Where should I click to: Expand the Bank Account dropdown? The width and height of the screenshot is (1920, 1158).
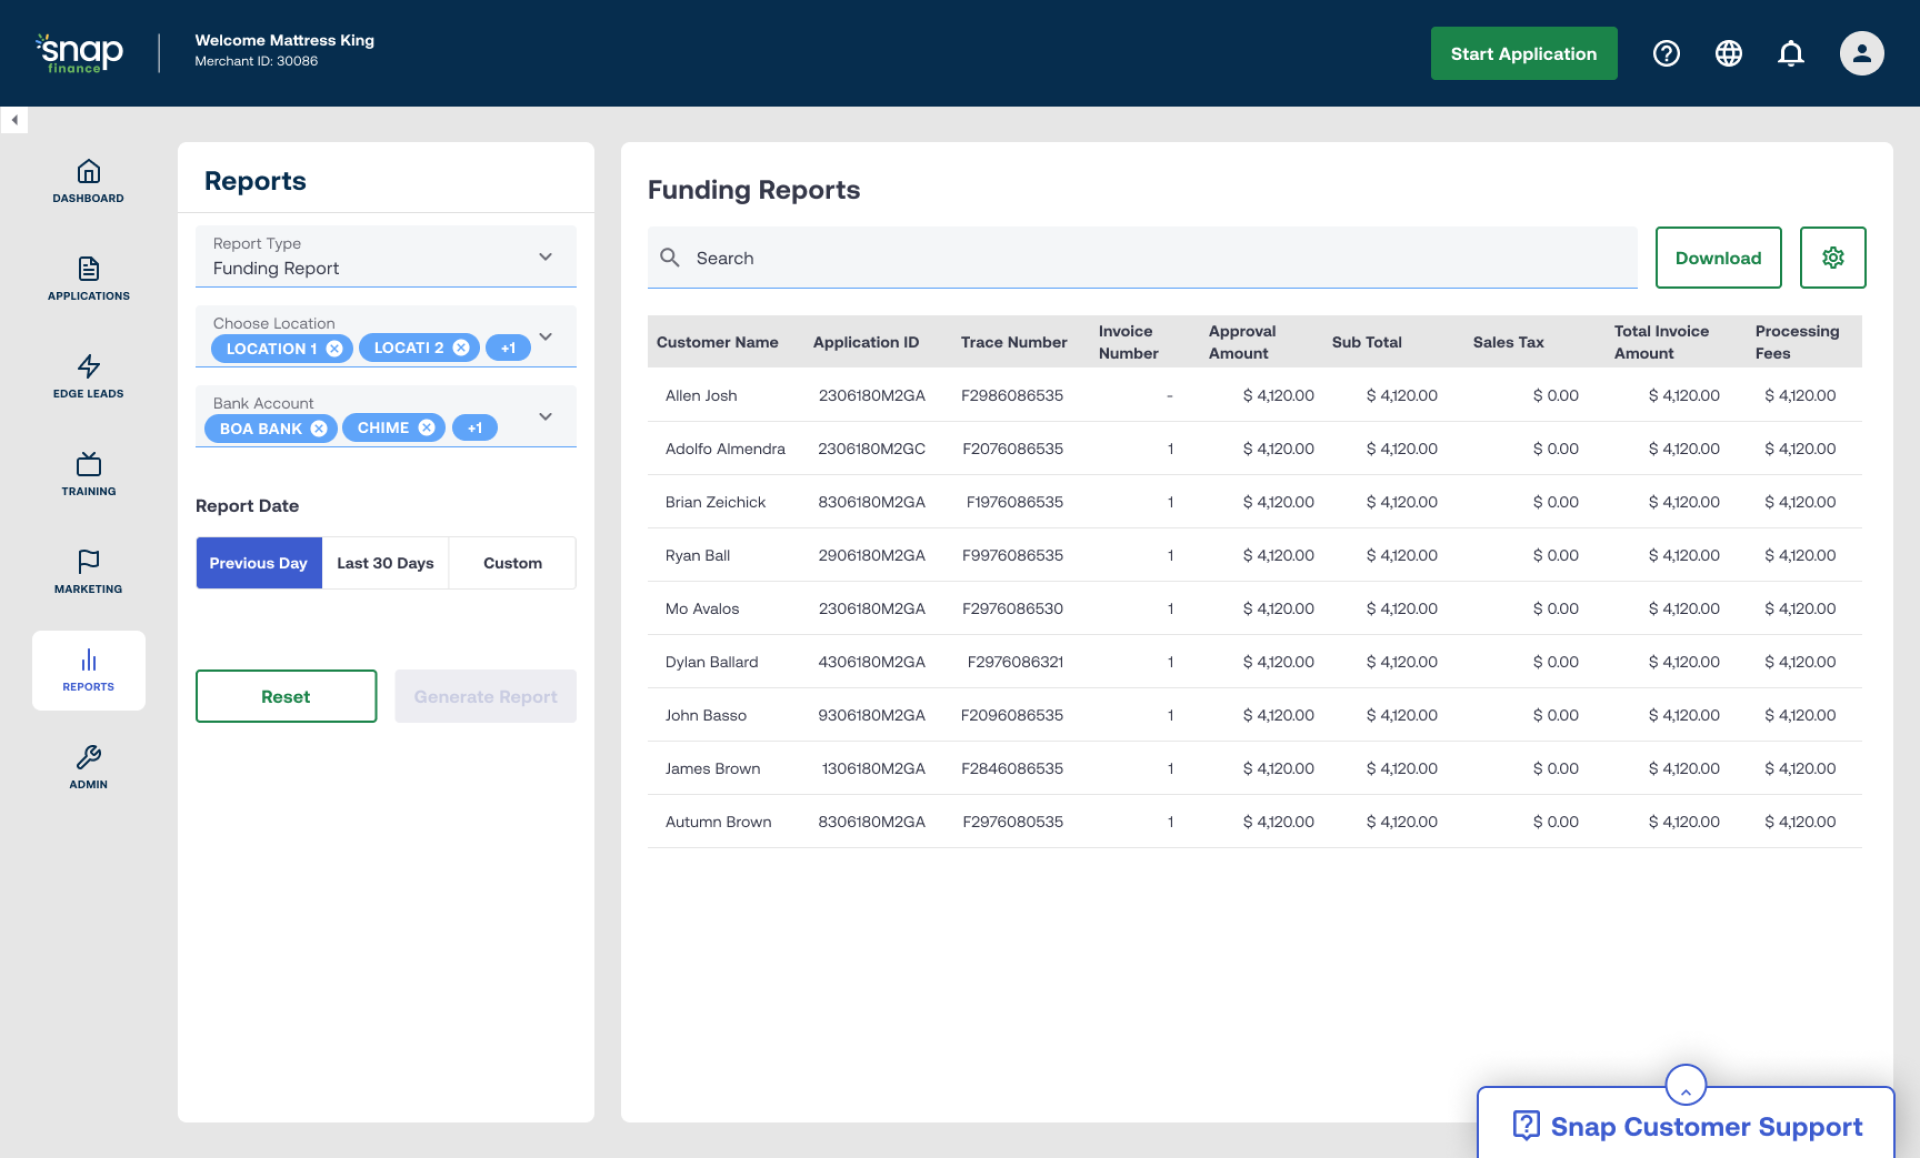pyautogui.click(x=546, y=416)
